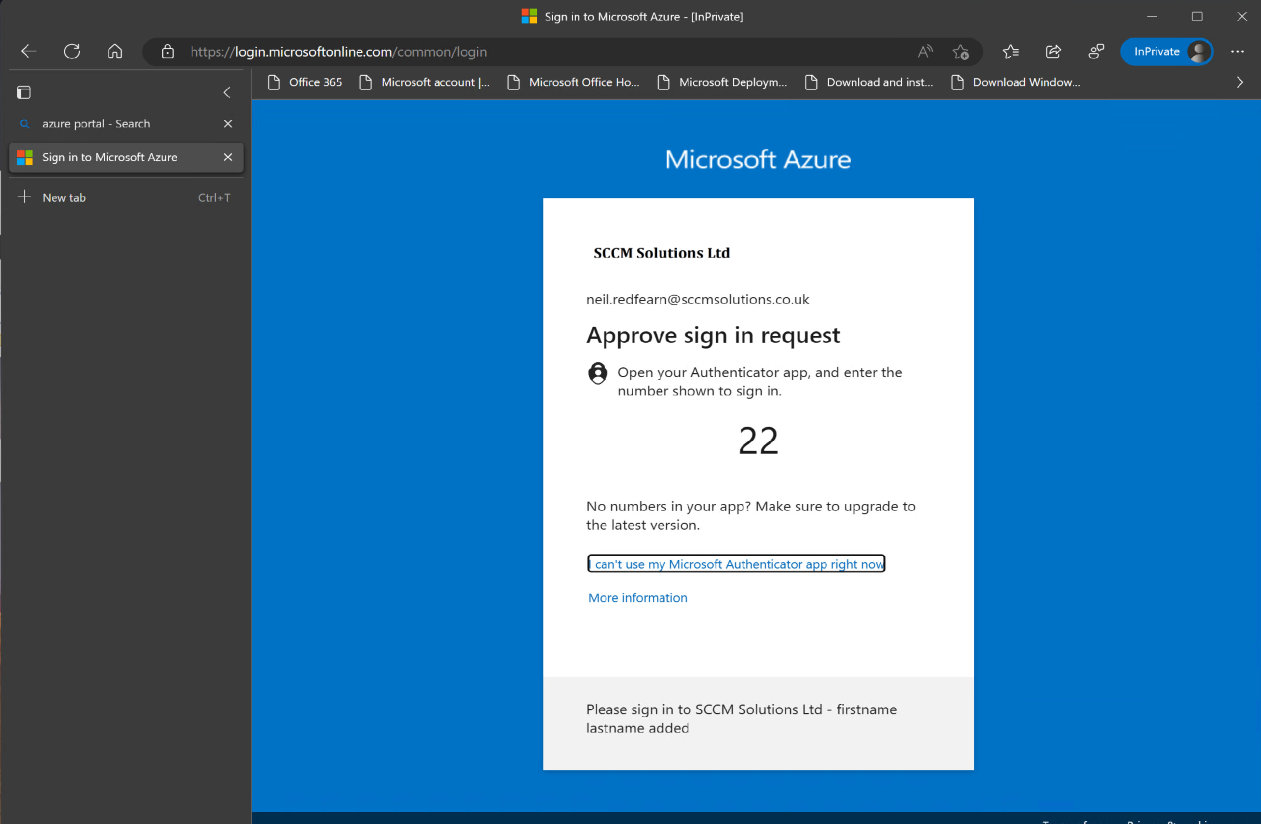Refresh the current page
Image resolution: width=1261 pixels, height=824 pixels.
coord(72,51)
